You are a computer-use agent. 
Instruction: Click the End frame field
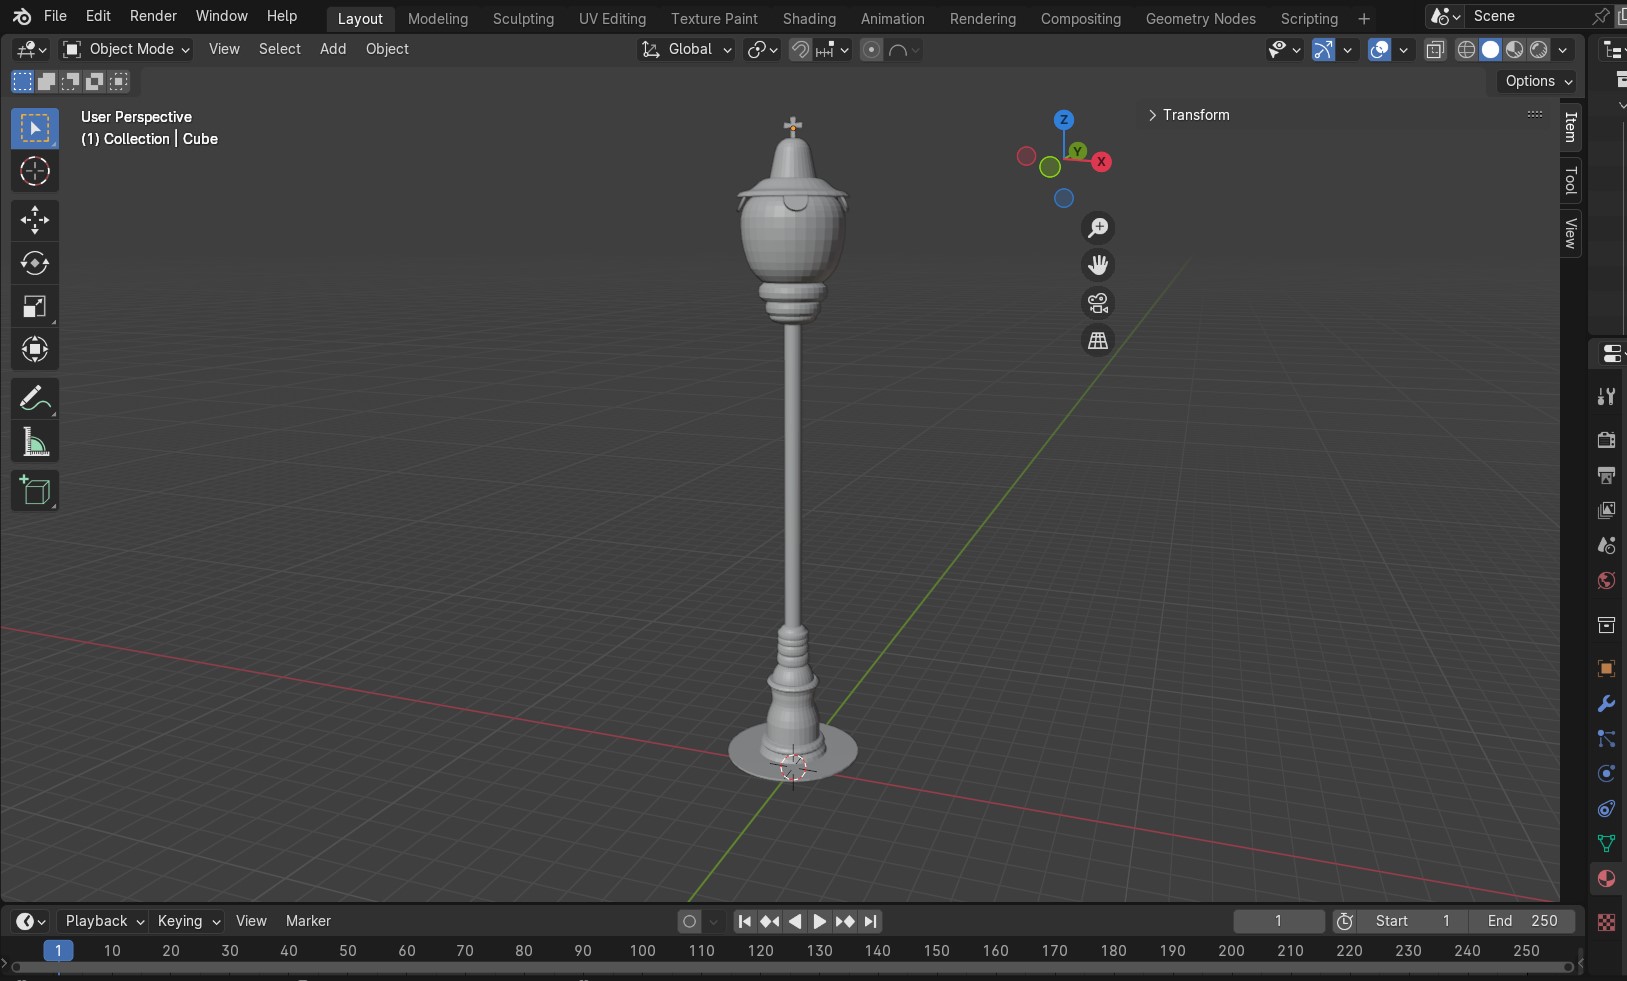coord(1522,921)
